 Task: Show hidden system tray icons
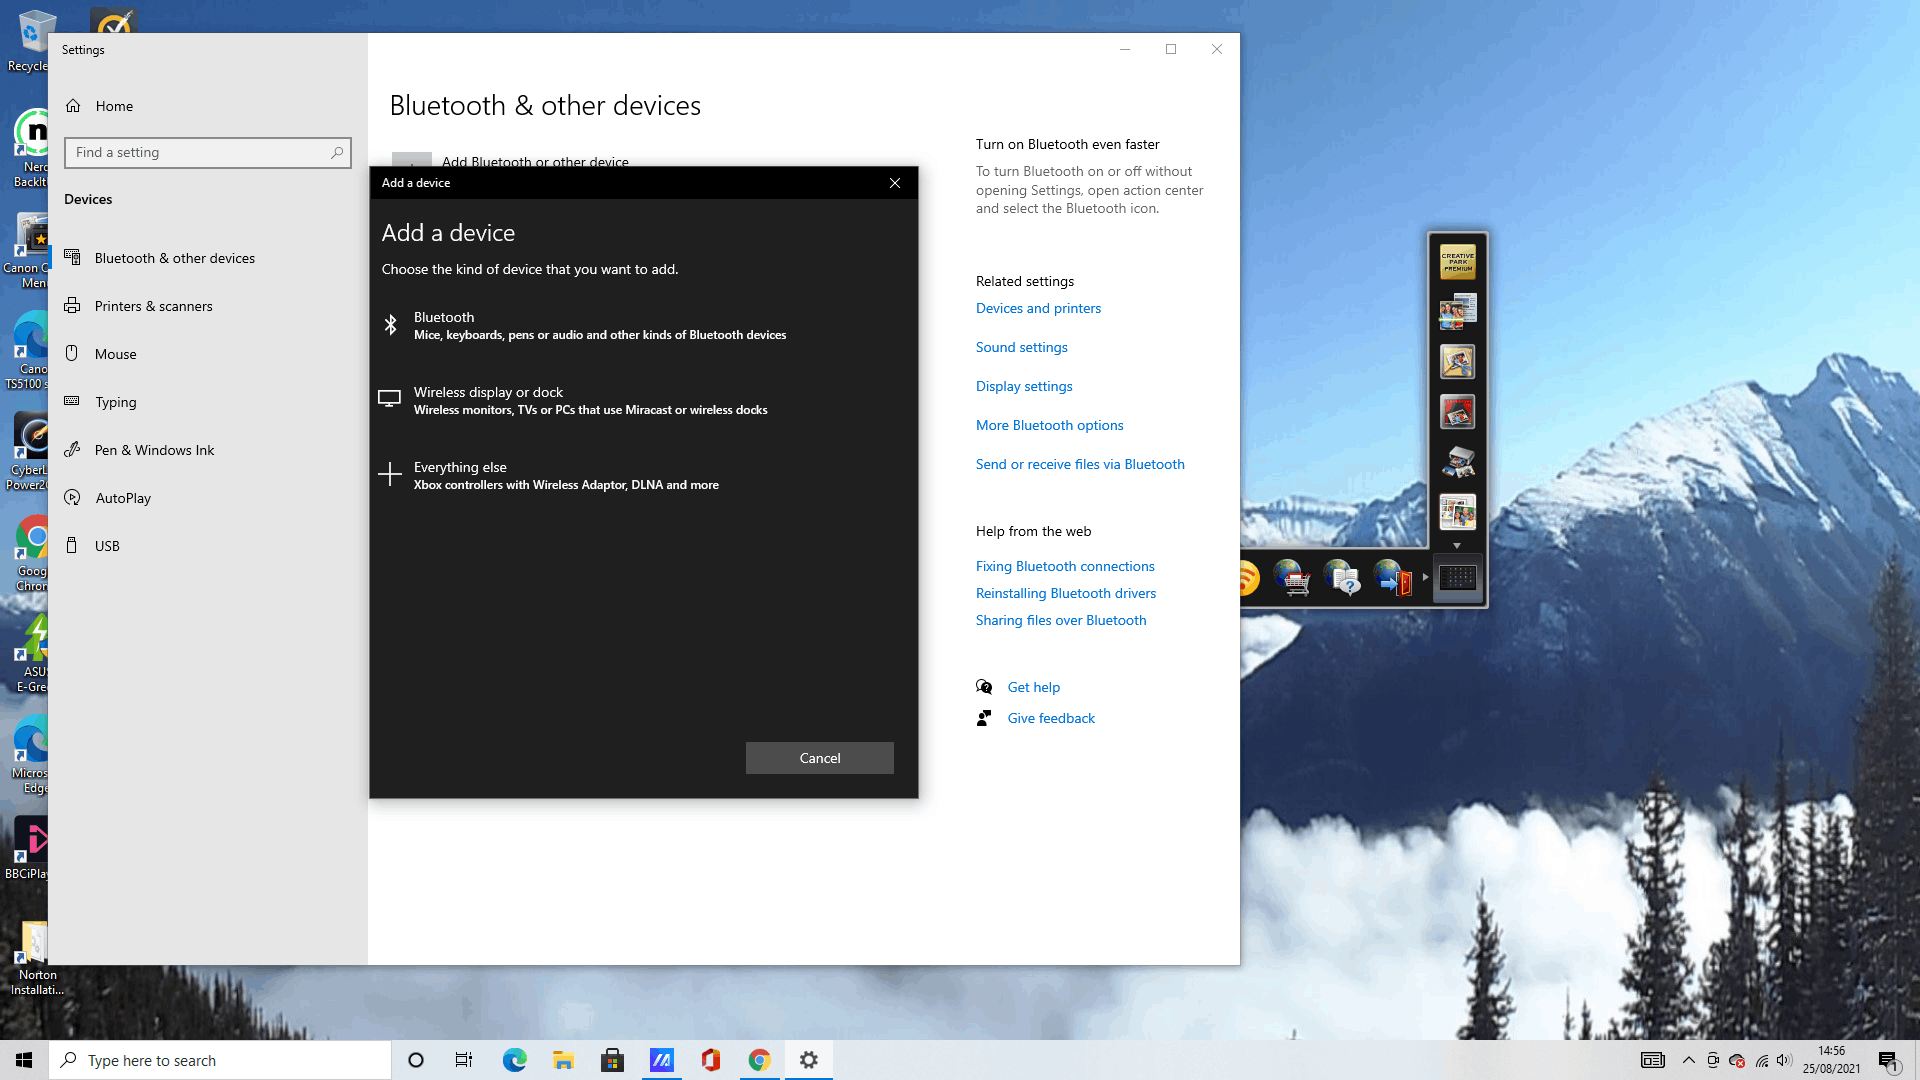click(x=1689, y=1060)
